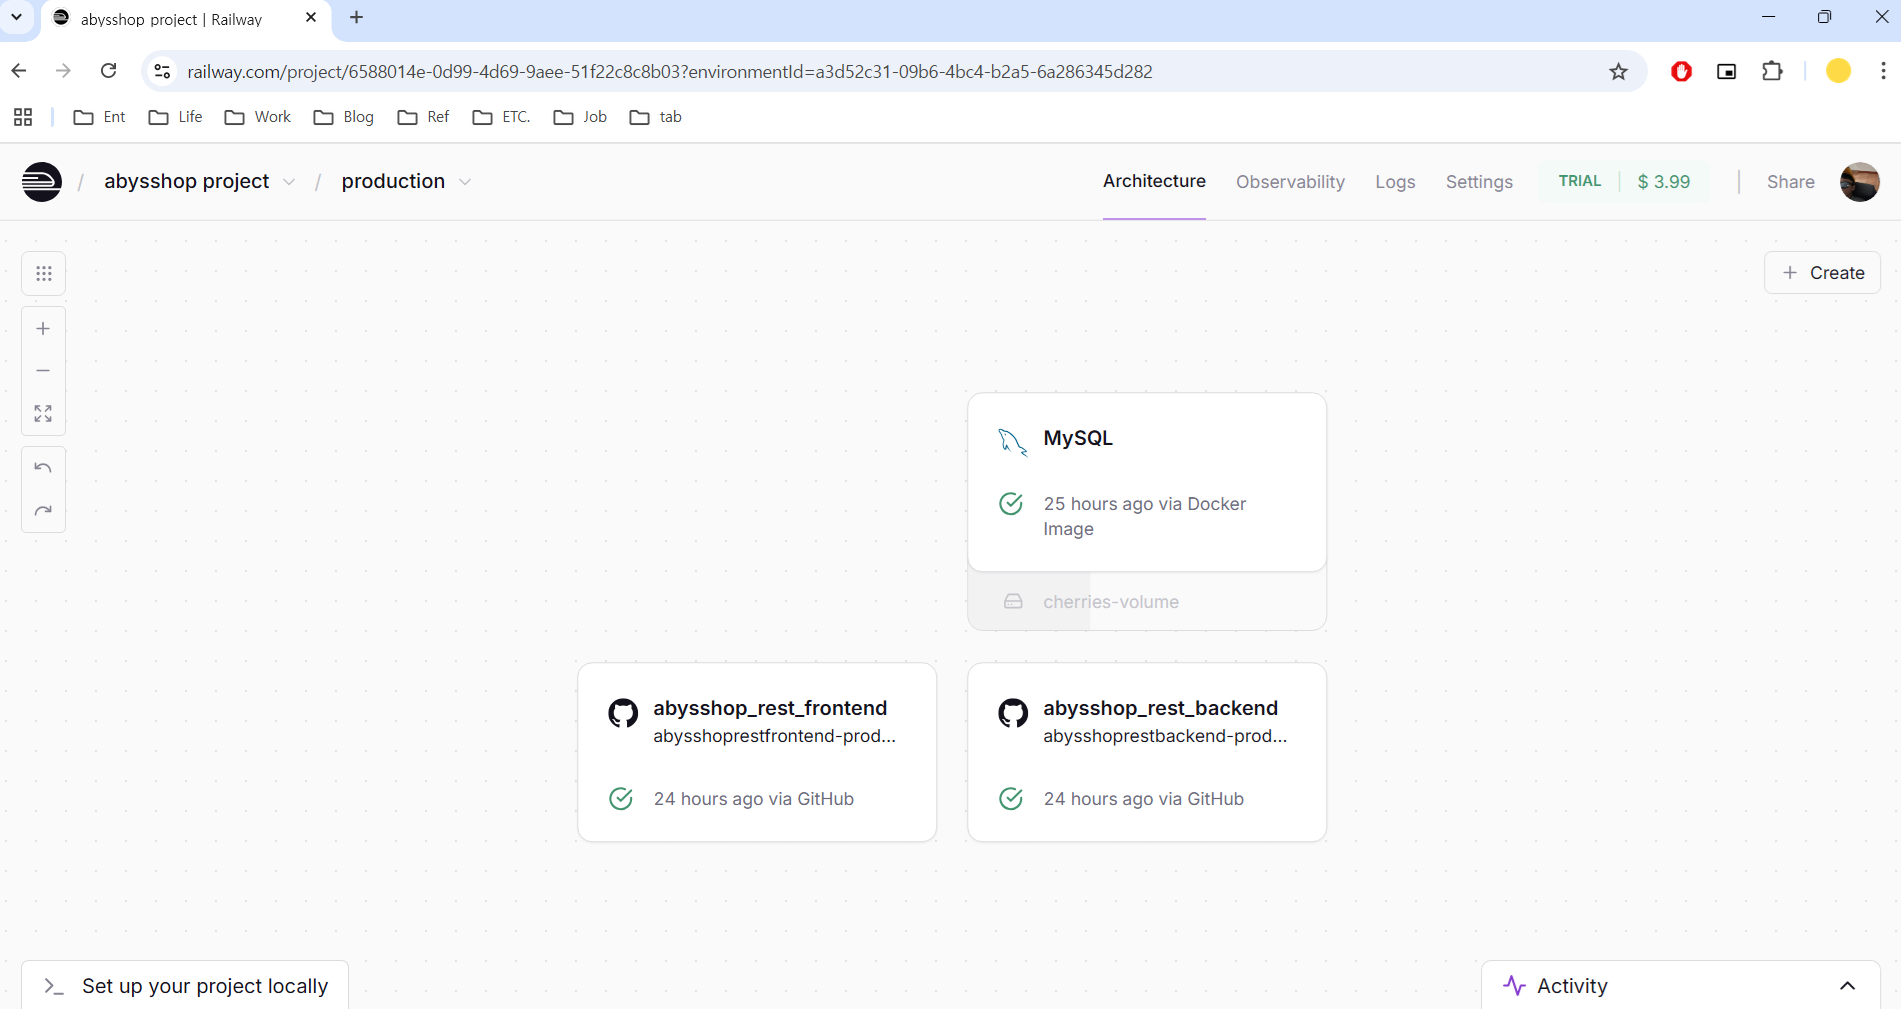Click '25 hours ago via Docker Image' text
This screenshot has height=1009, width=1901.
coord(1144,516)
